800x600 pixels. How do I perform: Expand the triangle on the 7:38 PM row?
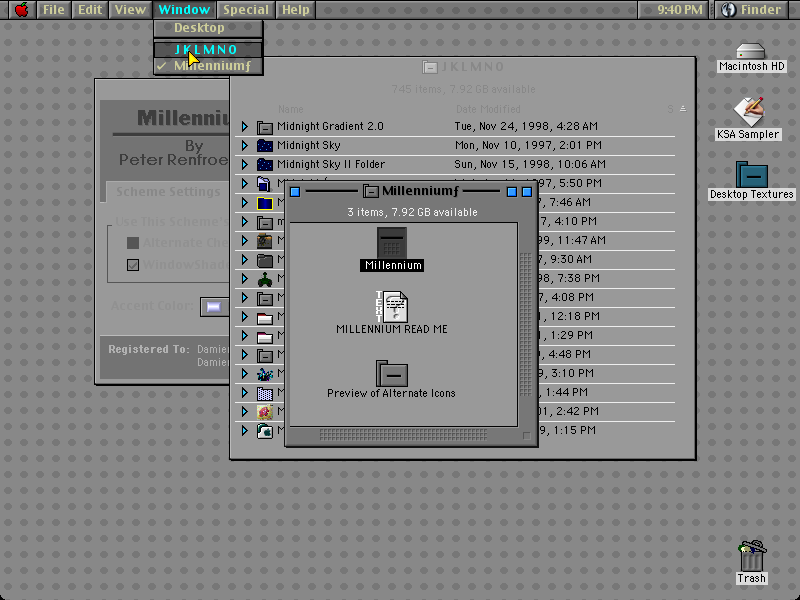pos(244,279)
